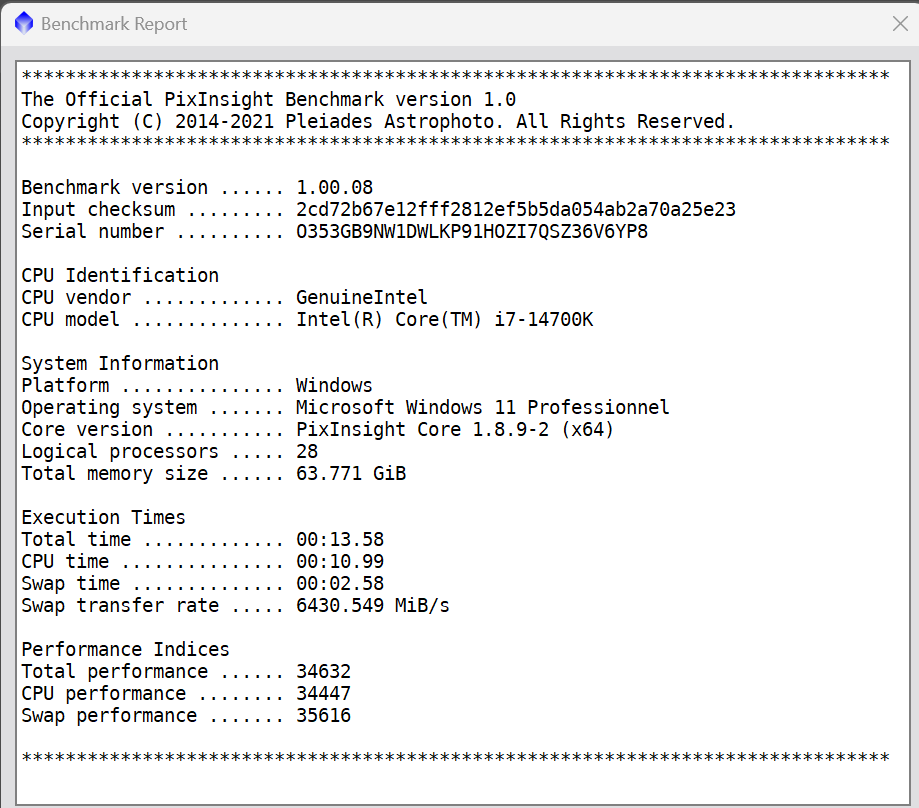Screen dimensions: 919x808
Task: Click the total performance score 34632
Action: (324, 671)
